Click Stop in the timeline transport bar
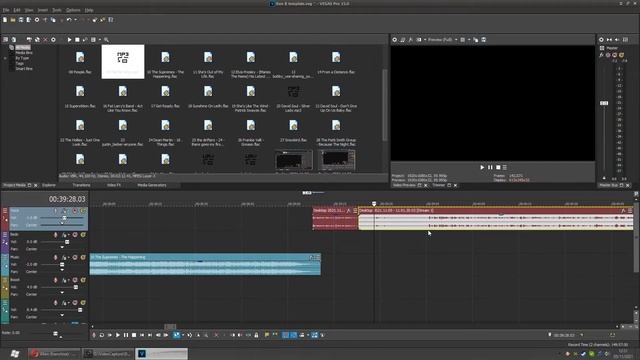 [134, 335]
